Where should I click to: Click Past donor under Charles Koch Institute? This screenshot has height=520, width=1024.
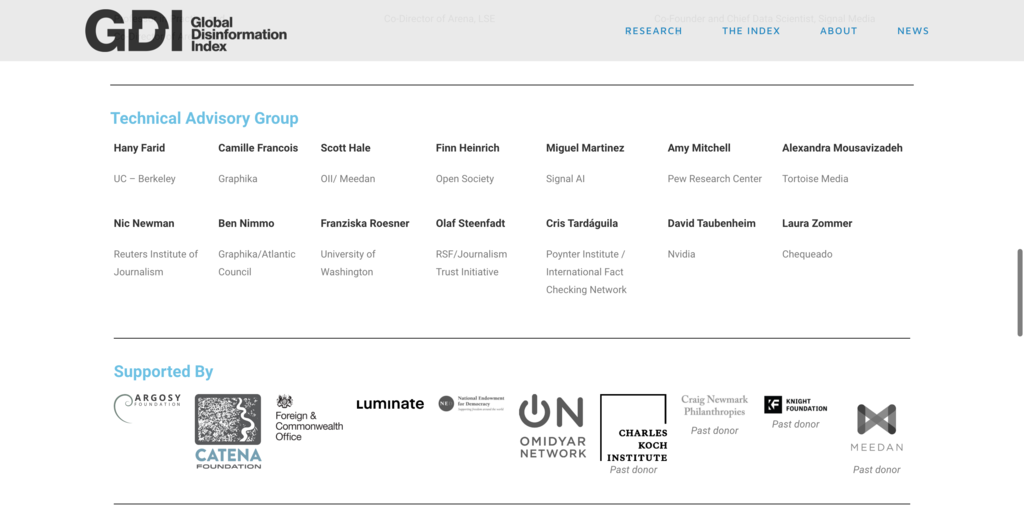pyautogui.click(x=633, y=470)
